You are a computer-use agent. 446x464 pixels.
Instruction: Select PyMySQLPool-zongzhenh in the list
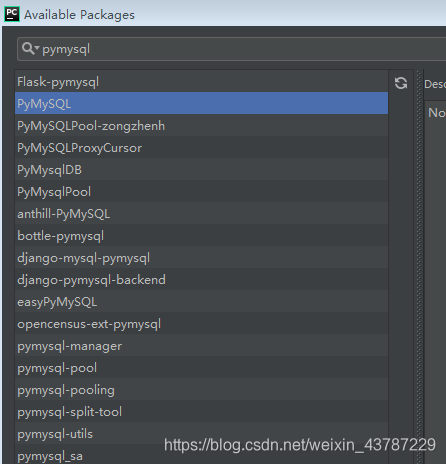(x=201, y=125)
